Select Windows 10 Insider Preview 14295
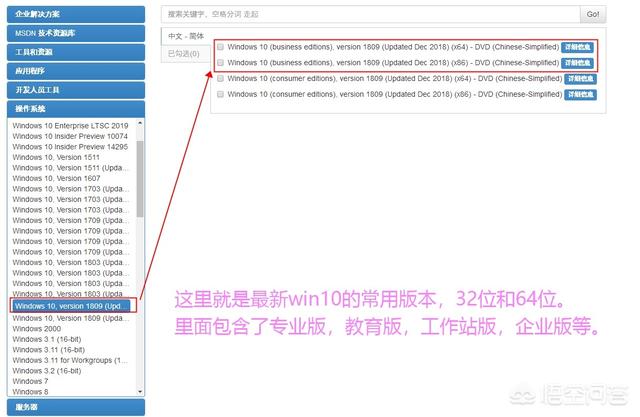 70,147
